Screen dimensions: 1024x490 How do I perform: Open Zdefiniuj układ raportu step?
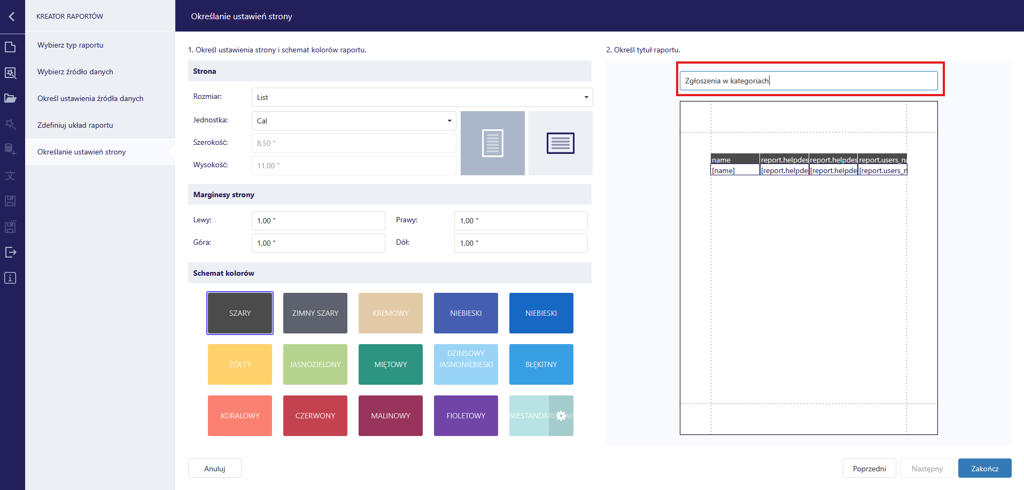[x=75, y=125]
